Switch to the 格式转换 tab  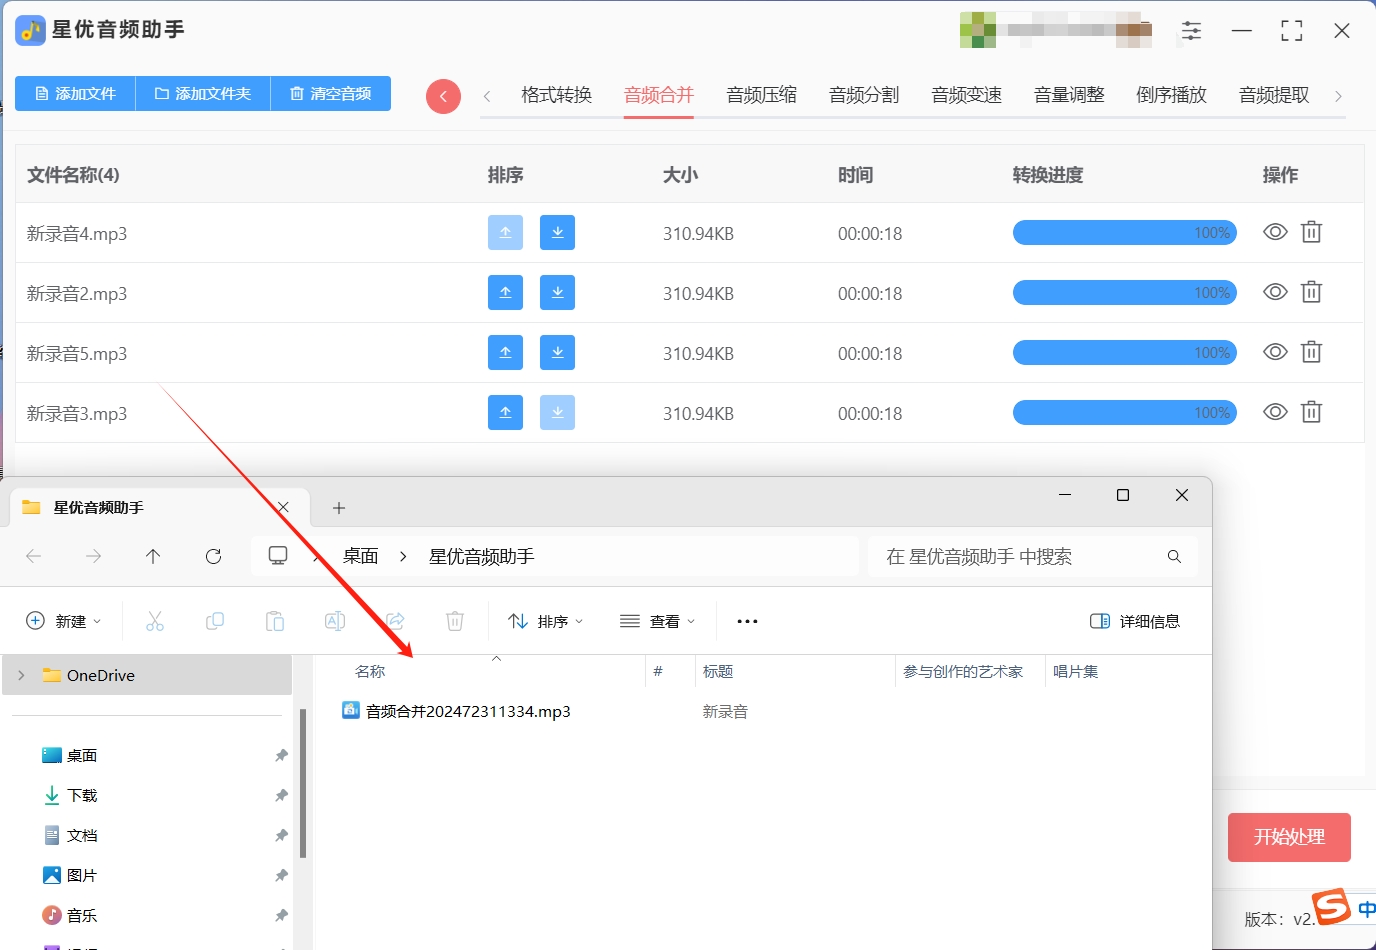[x=557, y=95]
